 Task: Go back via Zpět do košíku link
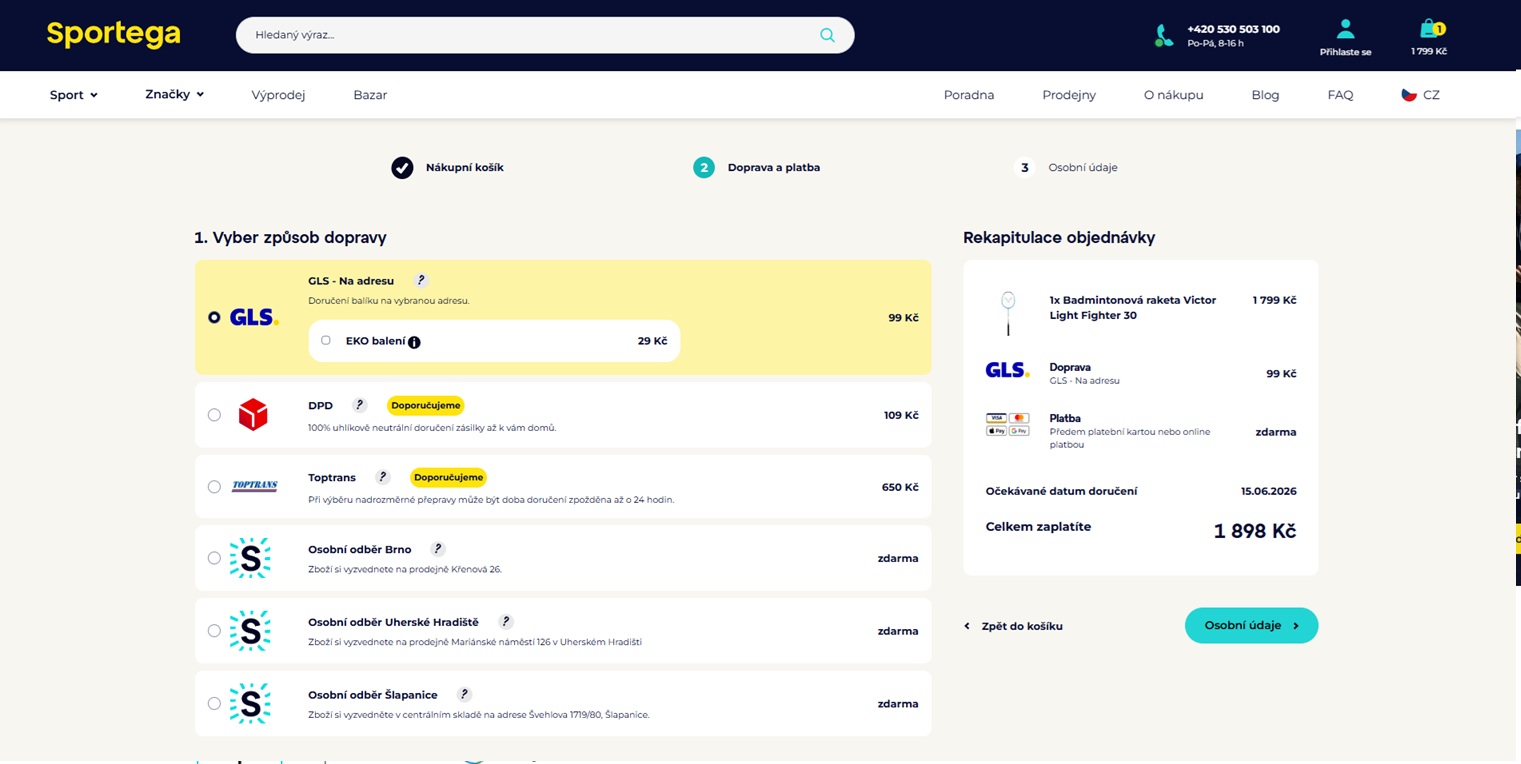pos(1013,626)
